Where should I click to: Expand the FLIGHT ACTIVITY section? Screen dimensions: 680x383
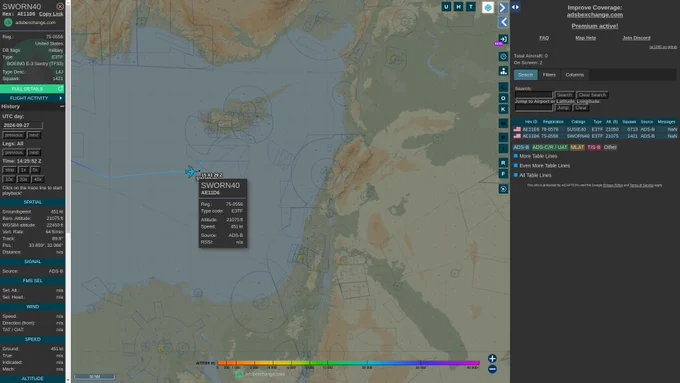pos(33,98)
